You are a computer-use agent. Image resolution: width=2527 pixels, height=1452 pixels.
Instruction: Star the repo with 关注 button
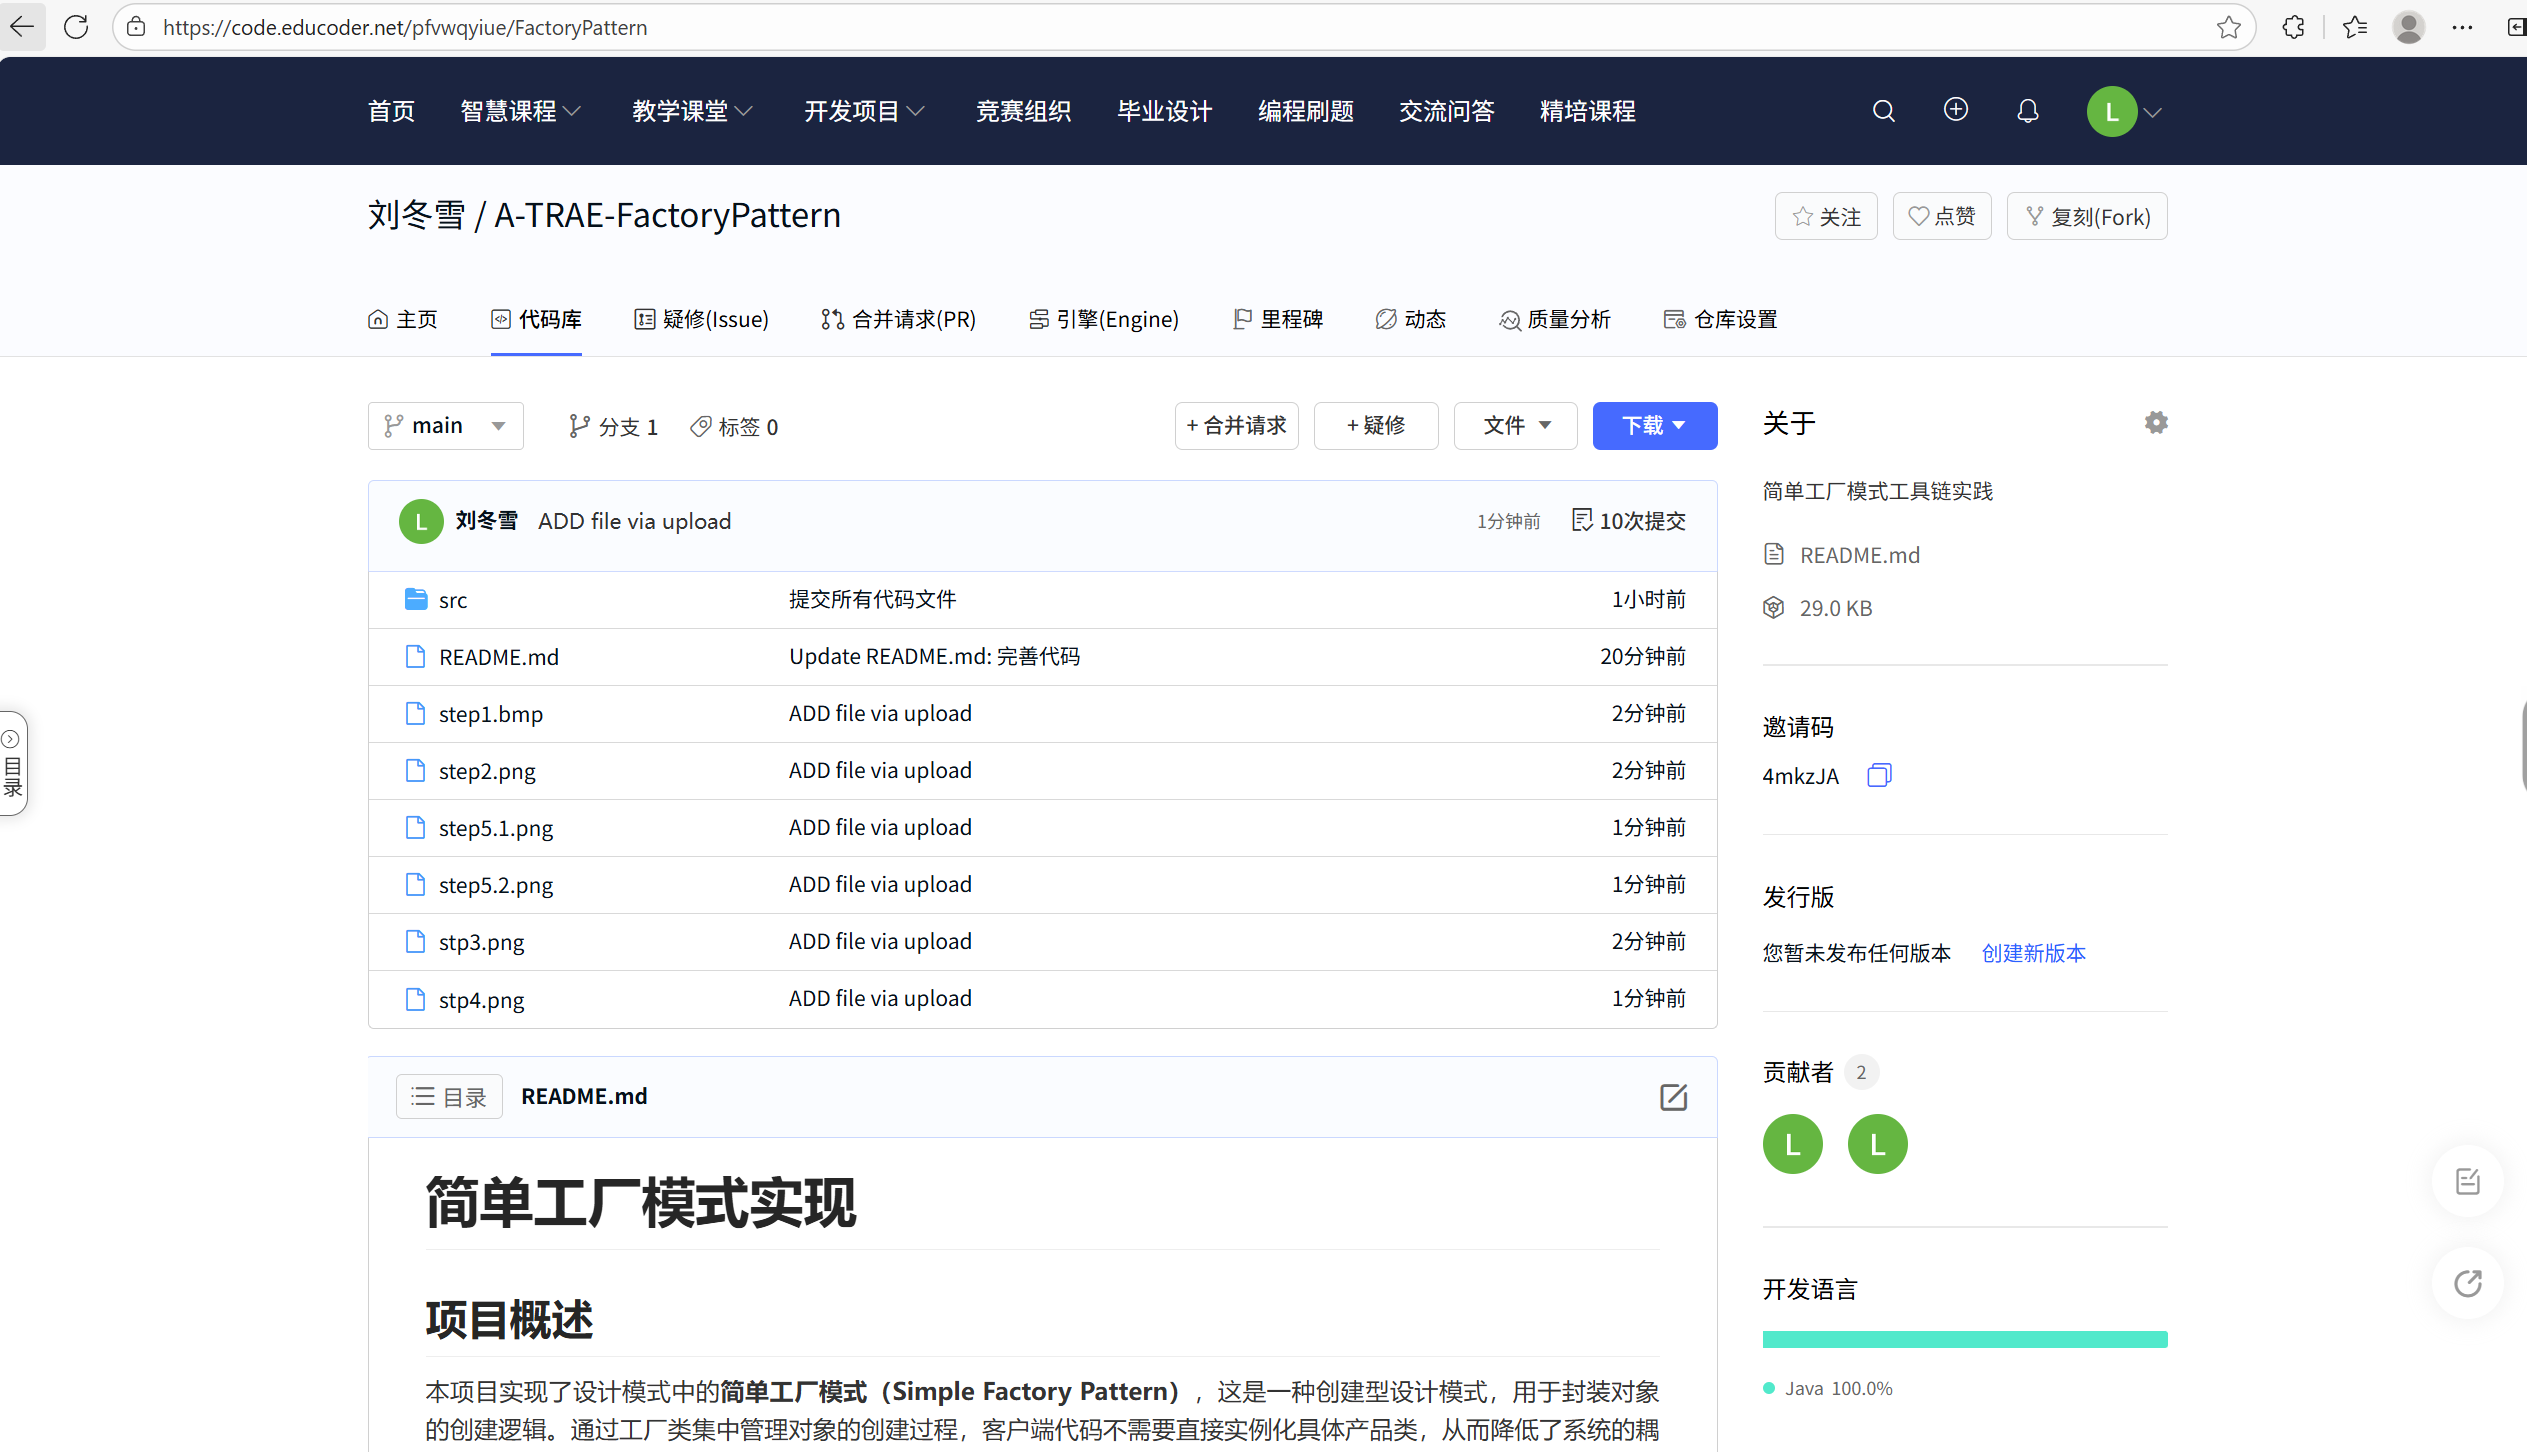pyautogui.click(x=1826, y=216)
